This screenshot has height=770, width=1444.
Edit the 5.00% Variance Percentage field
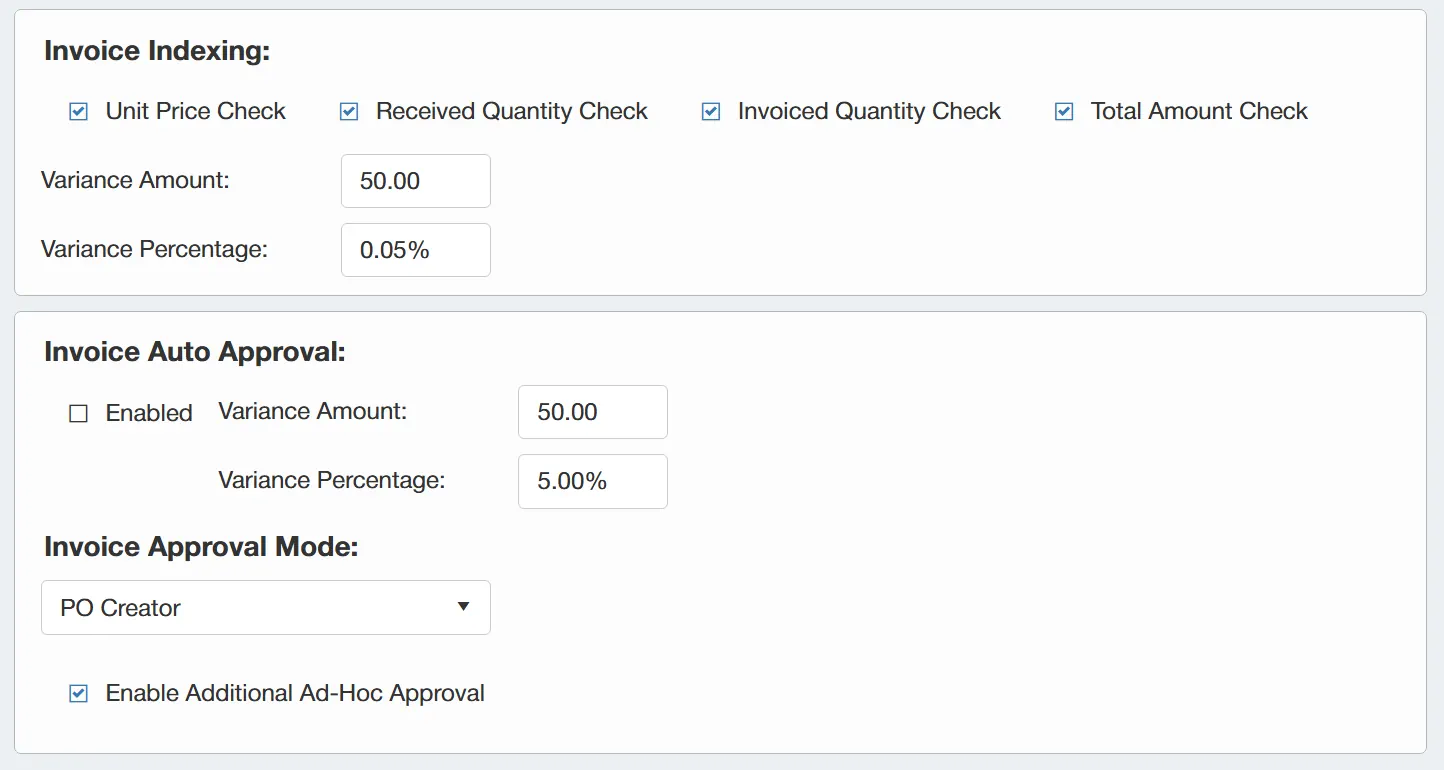tap(593, 481)
